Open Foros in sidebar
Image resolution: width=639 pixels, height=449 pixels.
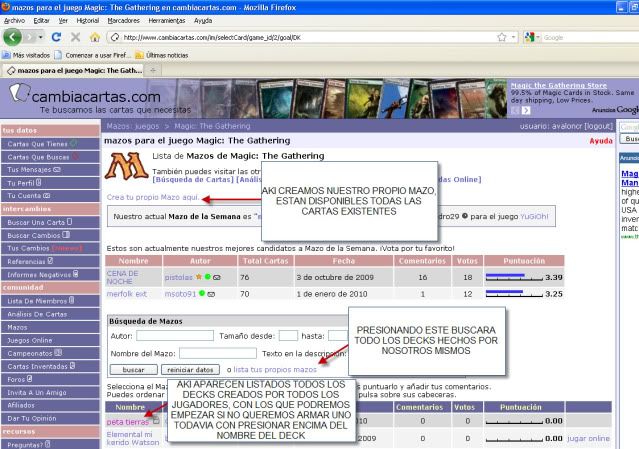pos(50,379)
